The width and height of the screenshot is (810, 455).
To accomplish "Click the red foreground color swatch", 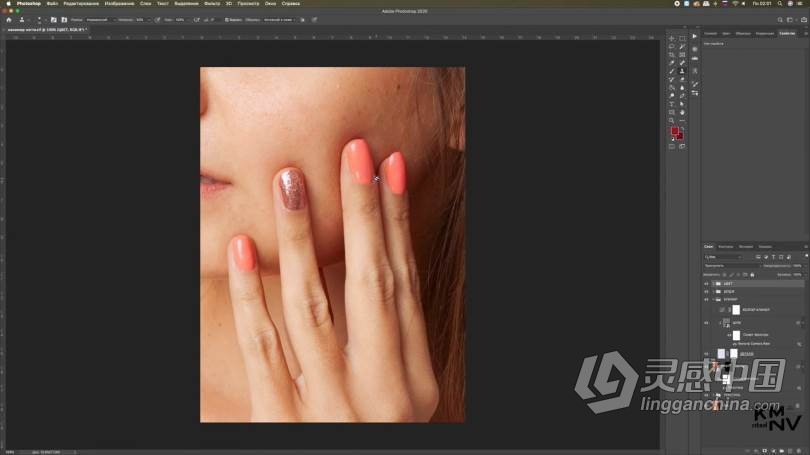I will pos(675,132).
